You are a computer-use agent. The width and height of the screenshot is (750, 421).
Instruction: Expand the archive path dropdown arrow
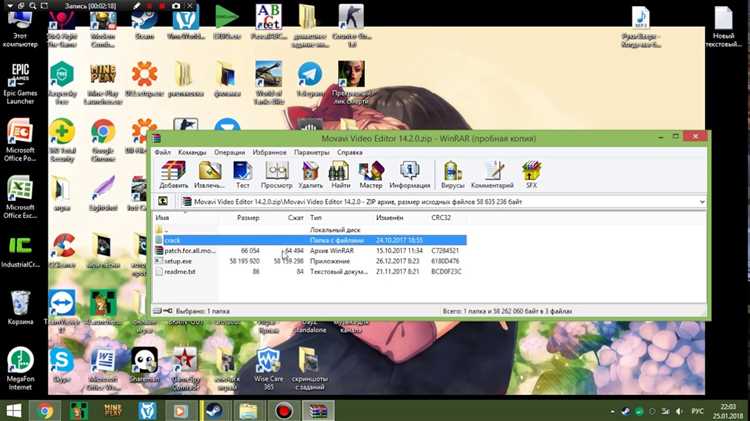[702, 202]
